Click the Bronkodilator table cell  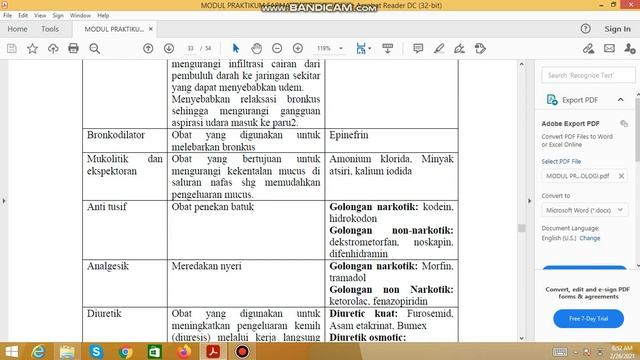125,140
